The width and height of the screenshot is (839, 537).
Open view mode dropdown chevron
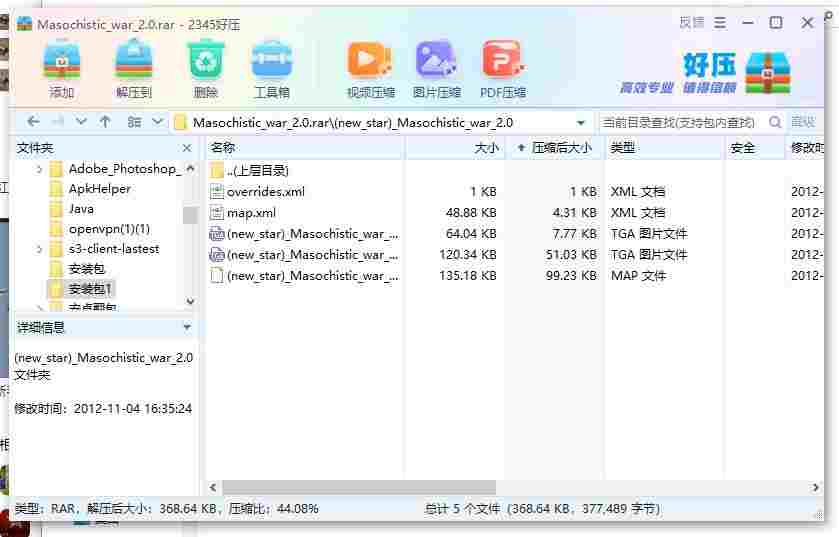pyautogui.click(x=157, y=122)
